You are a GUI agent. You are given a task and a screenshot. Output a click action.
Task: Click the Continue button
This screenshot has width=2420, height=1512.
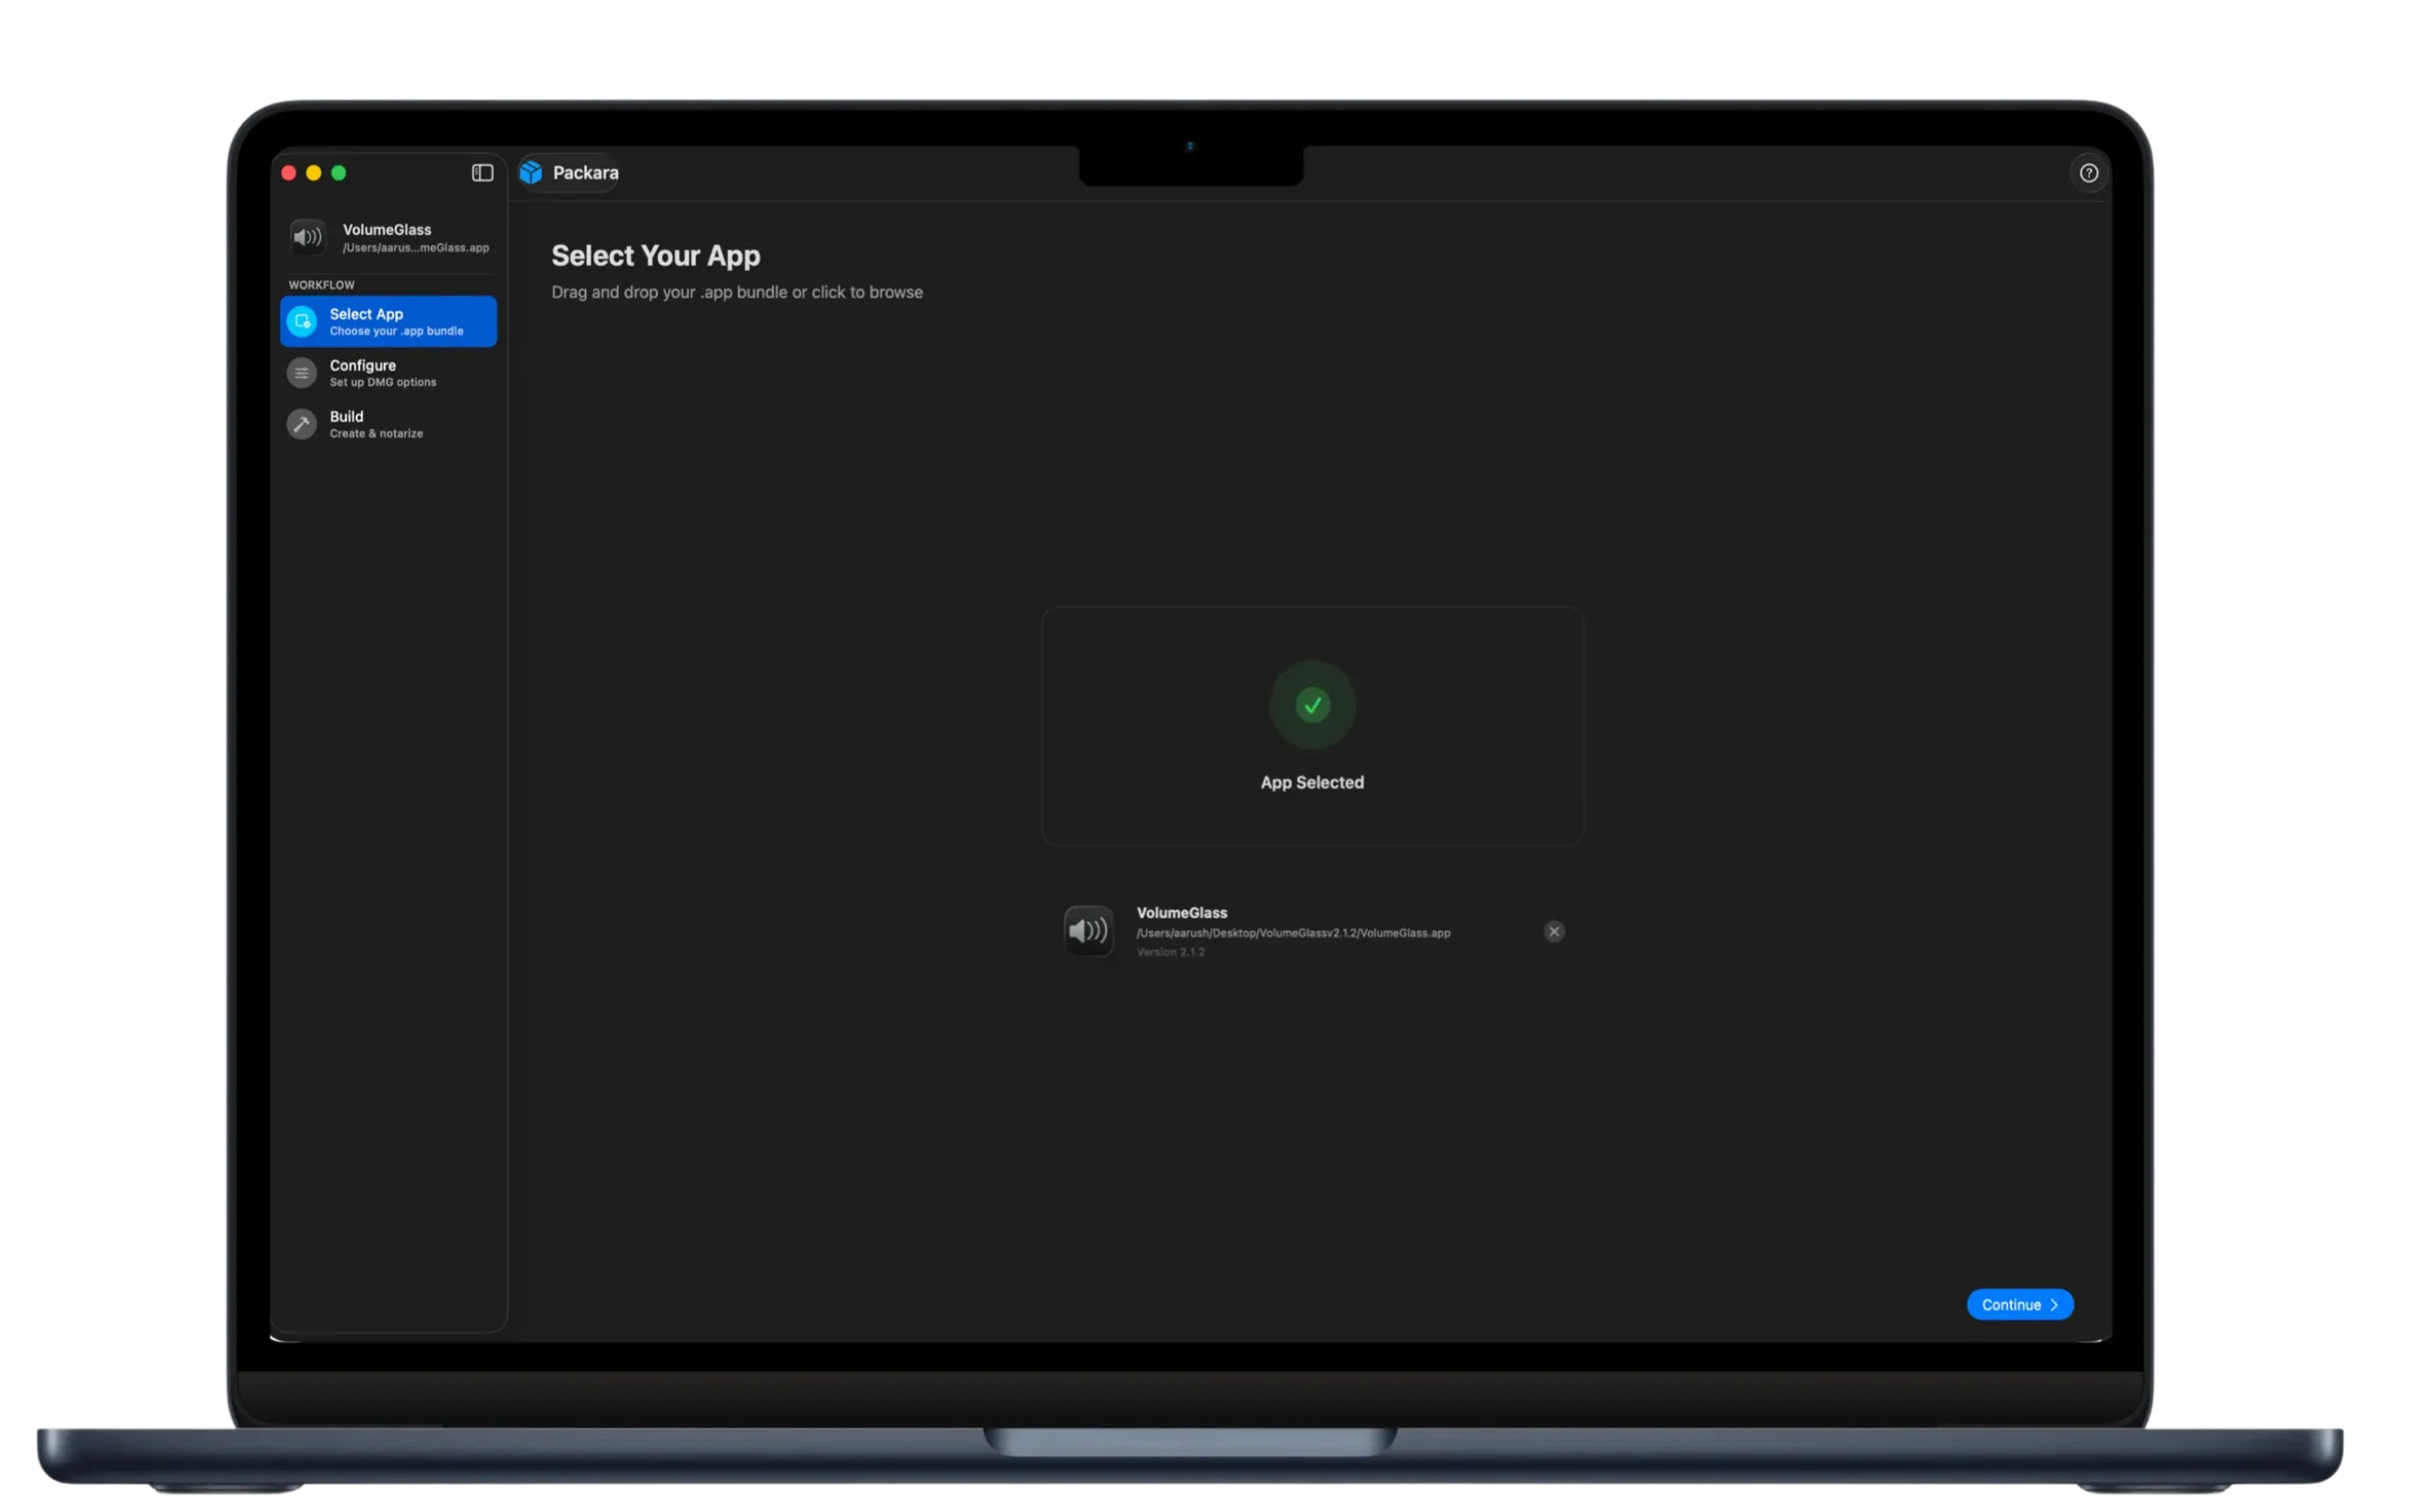pyautogui.click(x=2019, y=1304)
